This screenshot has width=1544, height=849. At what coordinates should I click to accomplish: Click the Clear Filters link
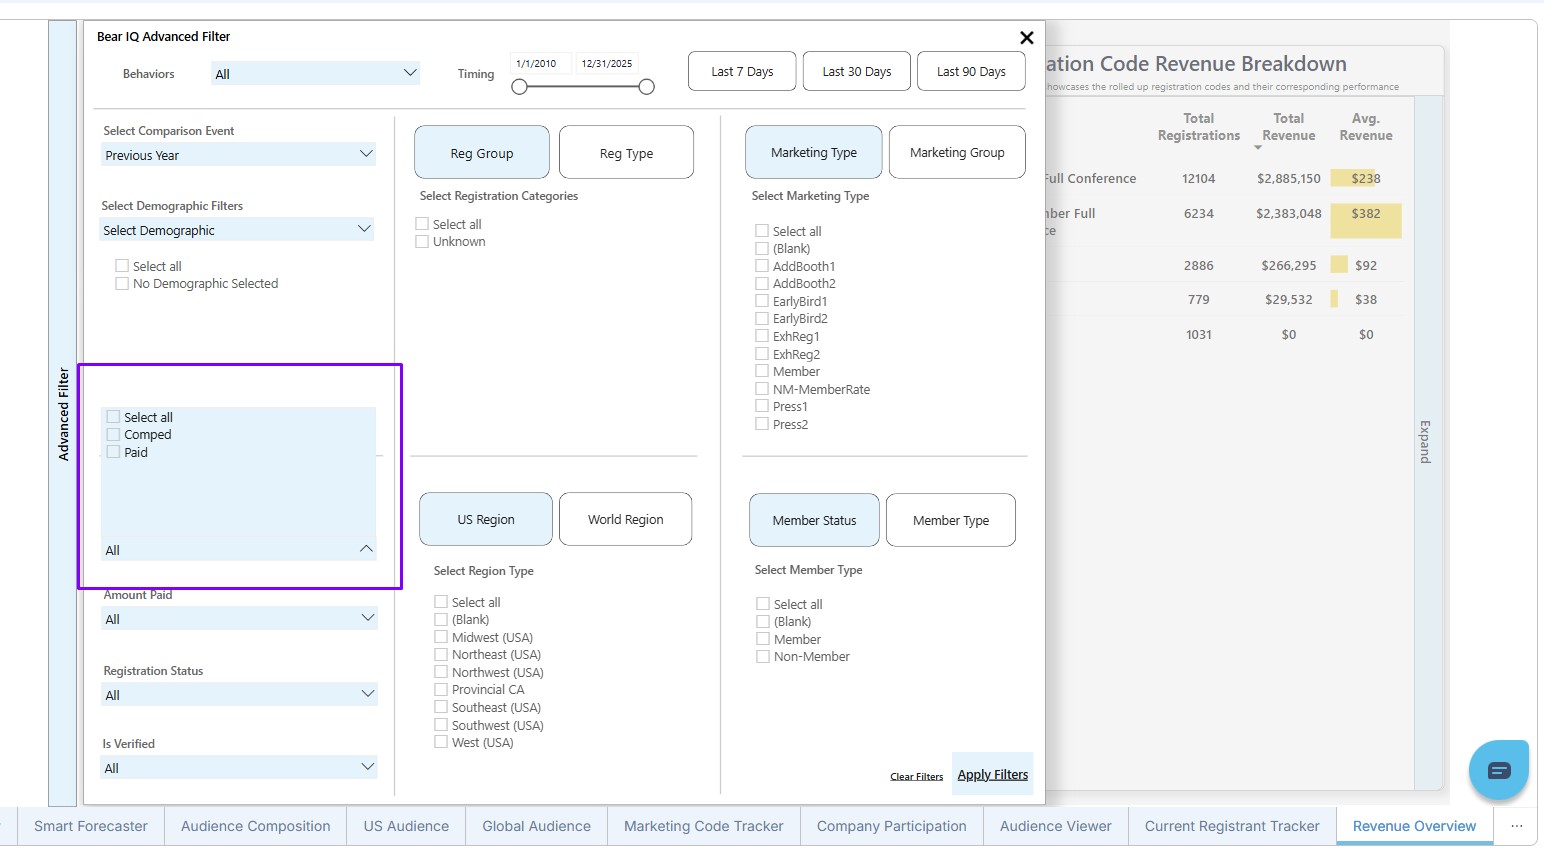[x=916, y=776]
